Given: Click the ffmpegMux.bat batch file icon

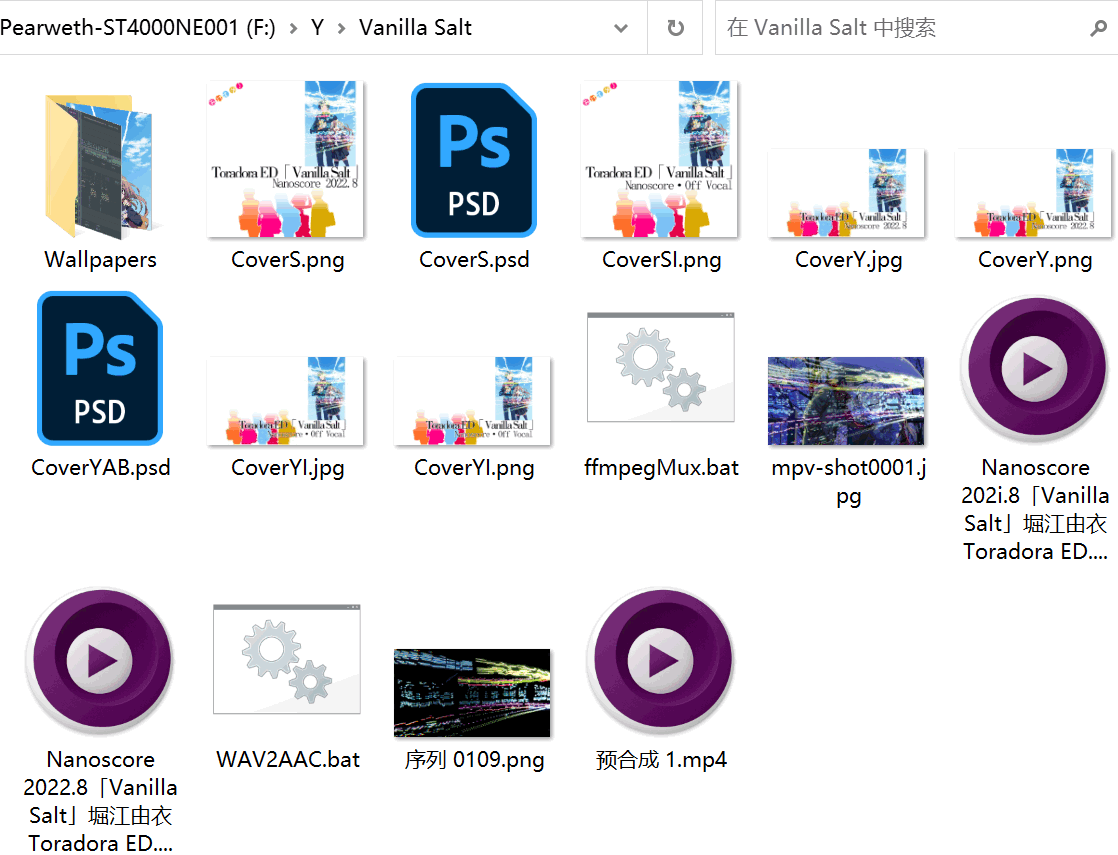Looking at the screenshot, I should 660,366.
